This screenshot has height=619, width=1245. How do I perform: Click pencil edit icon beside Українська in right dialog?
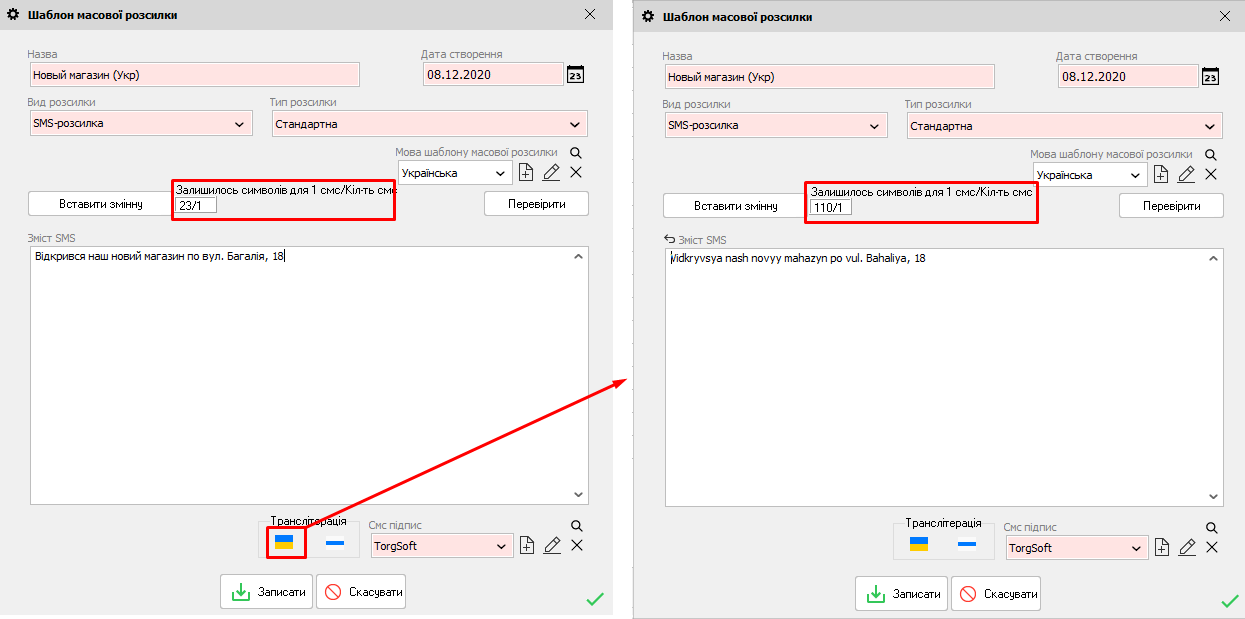click(1186, 175)
